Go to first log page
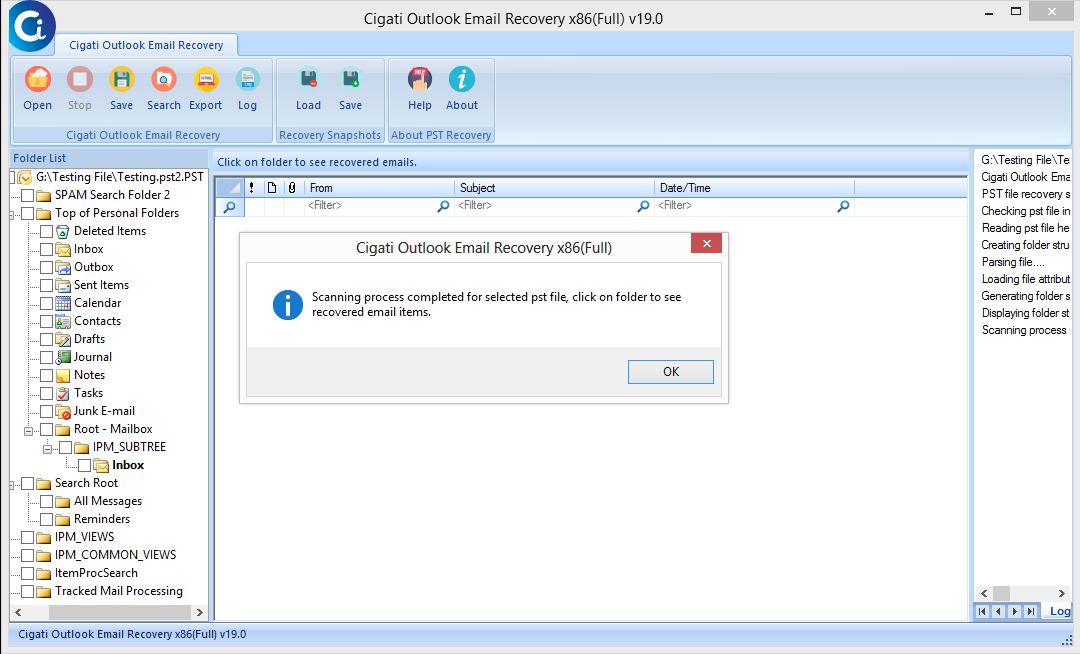 pos(983,611)
